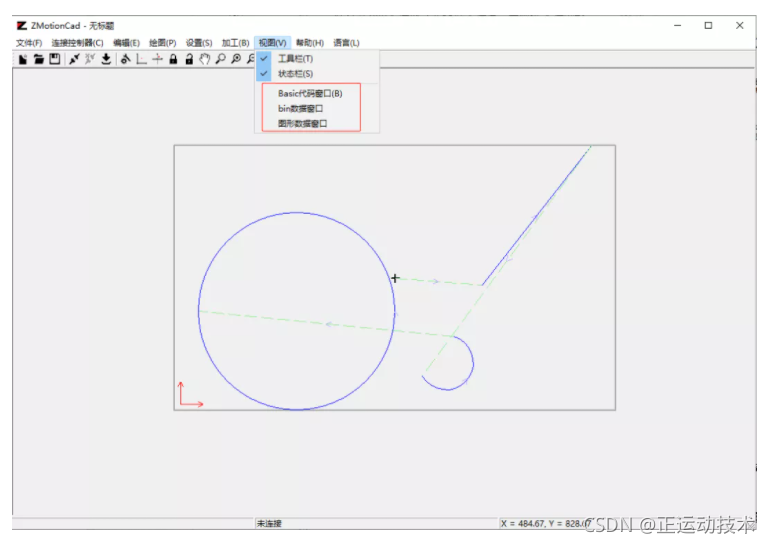Click the X Y coordinate readout in status bar
This screenshot has width=770, height=543.
546,523
